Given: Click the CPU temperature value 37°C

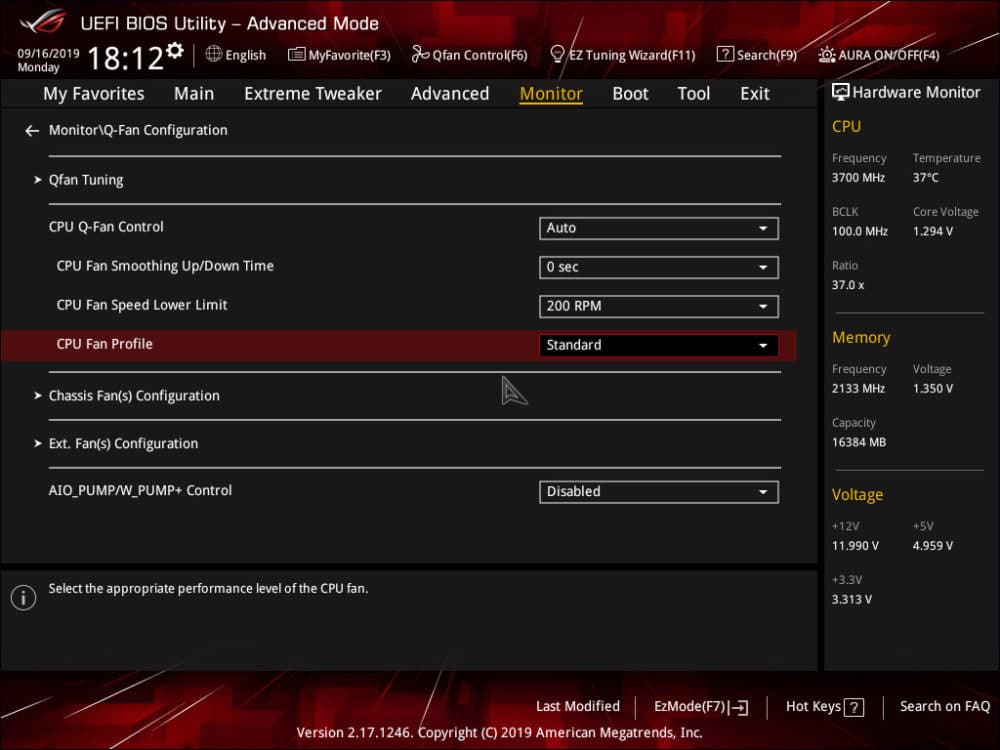Looking at the screenshot, I should [x=925, y=178].
